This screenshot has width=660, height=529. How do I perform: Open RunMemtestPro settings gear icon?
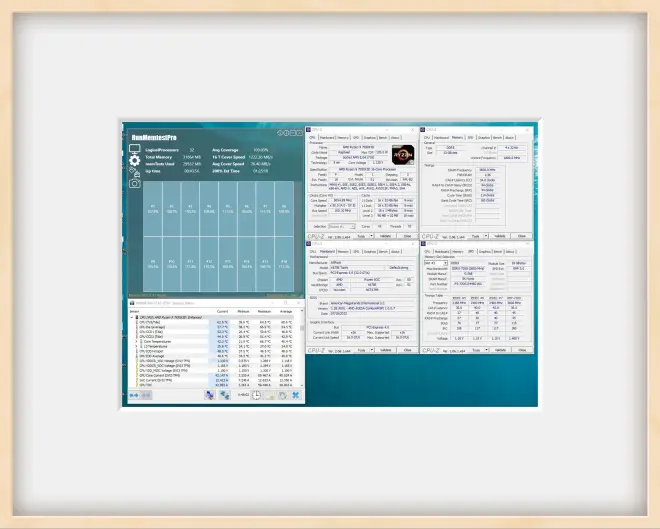[135, 160]
